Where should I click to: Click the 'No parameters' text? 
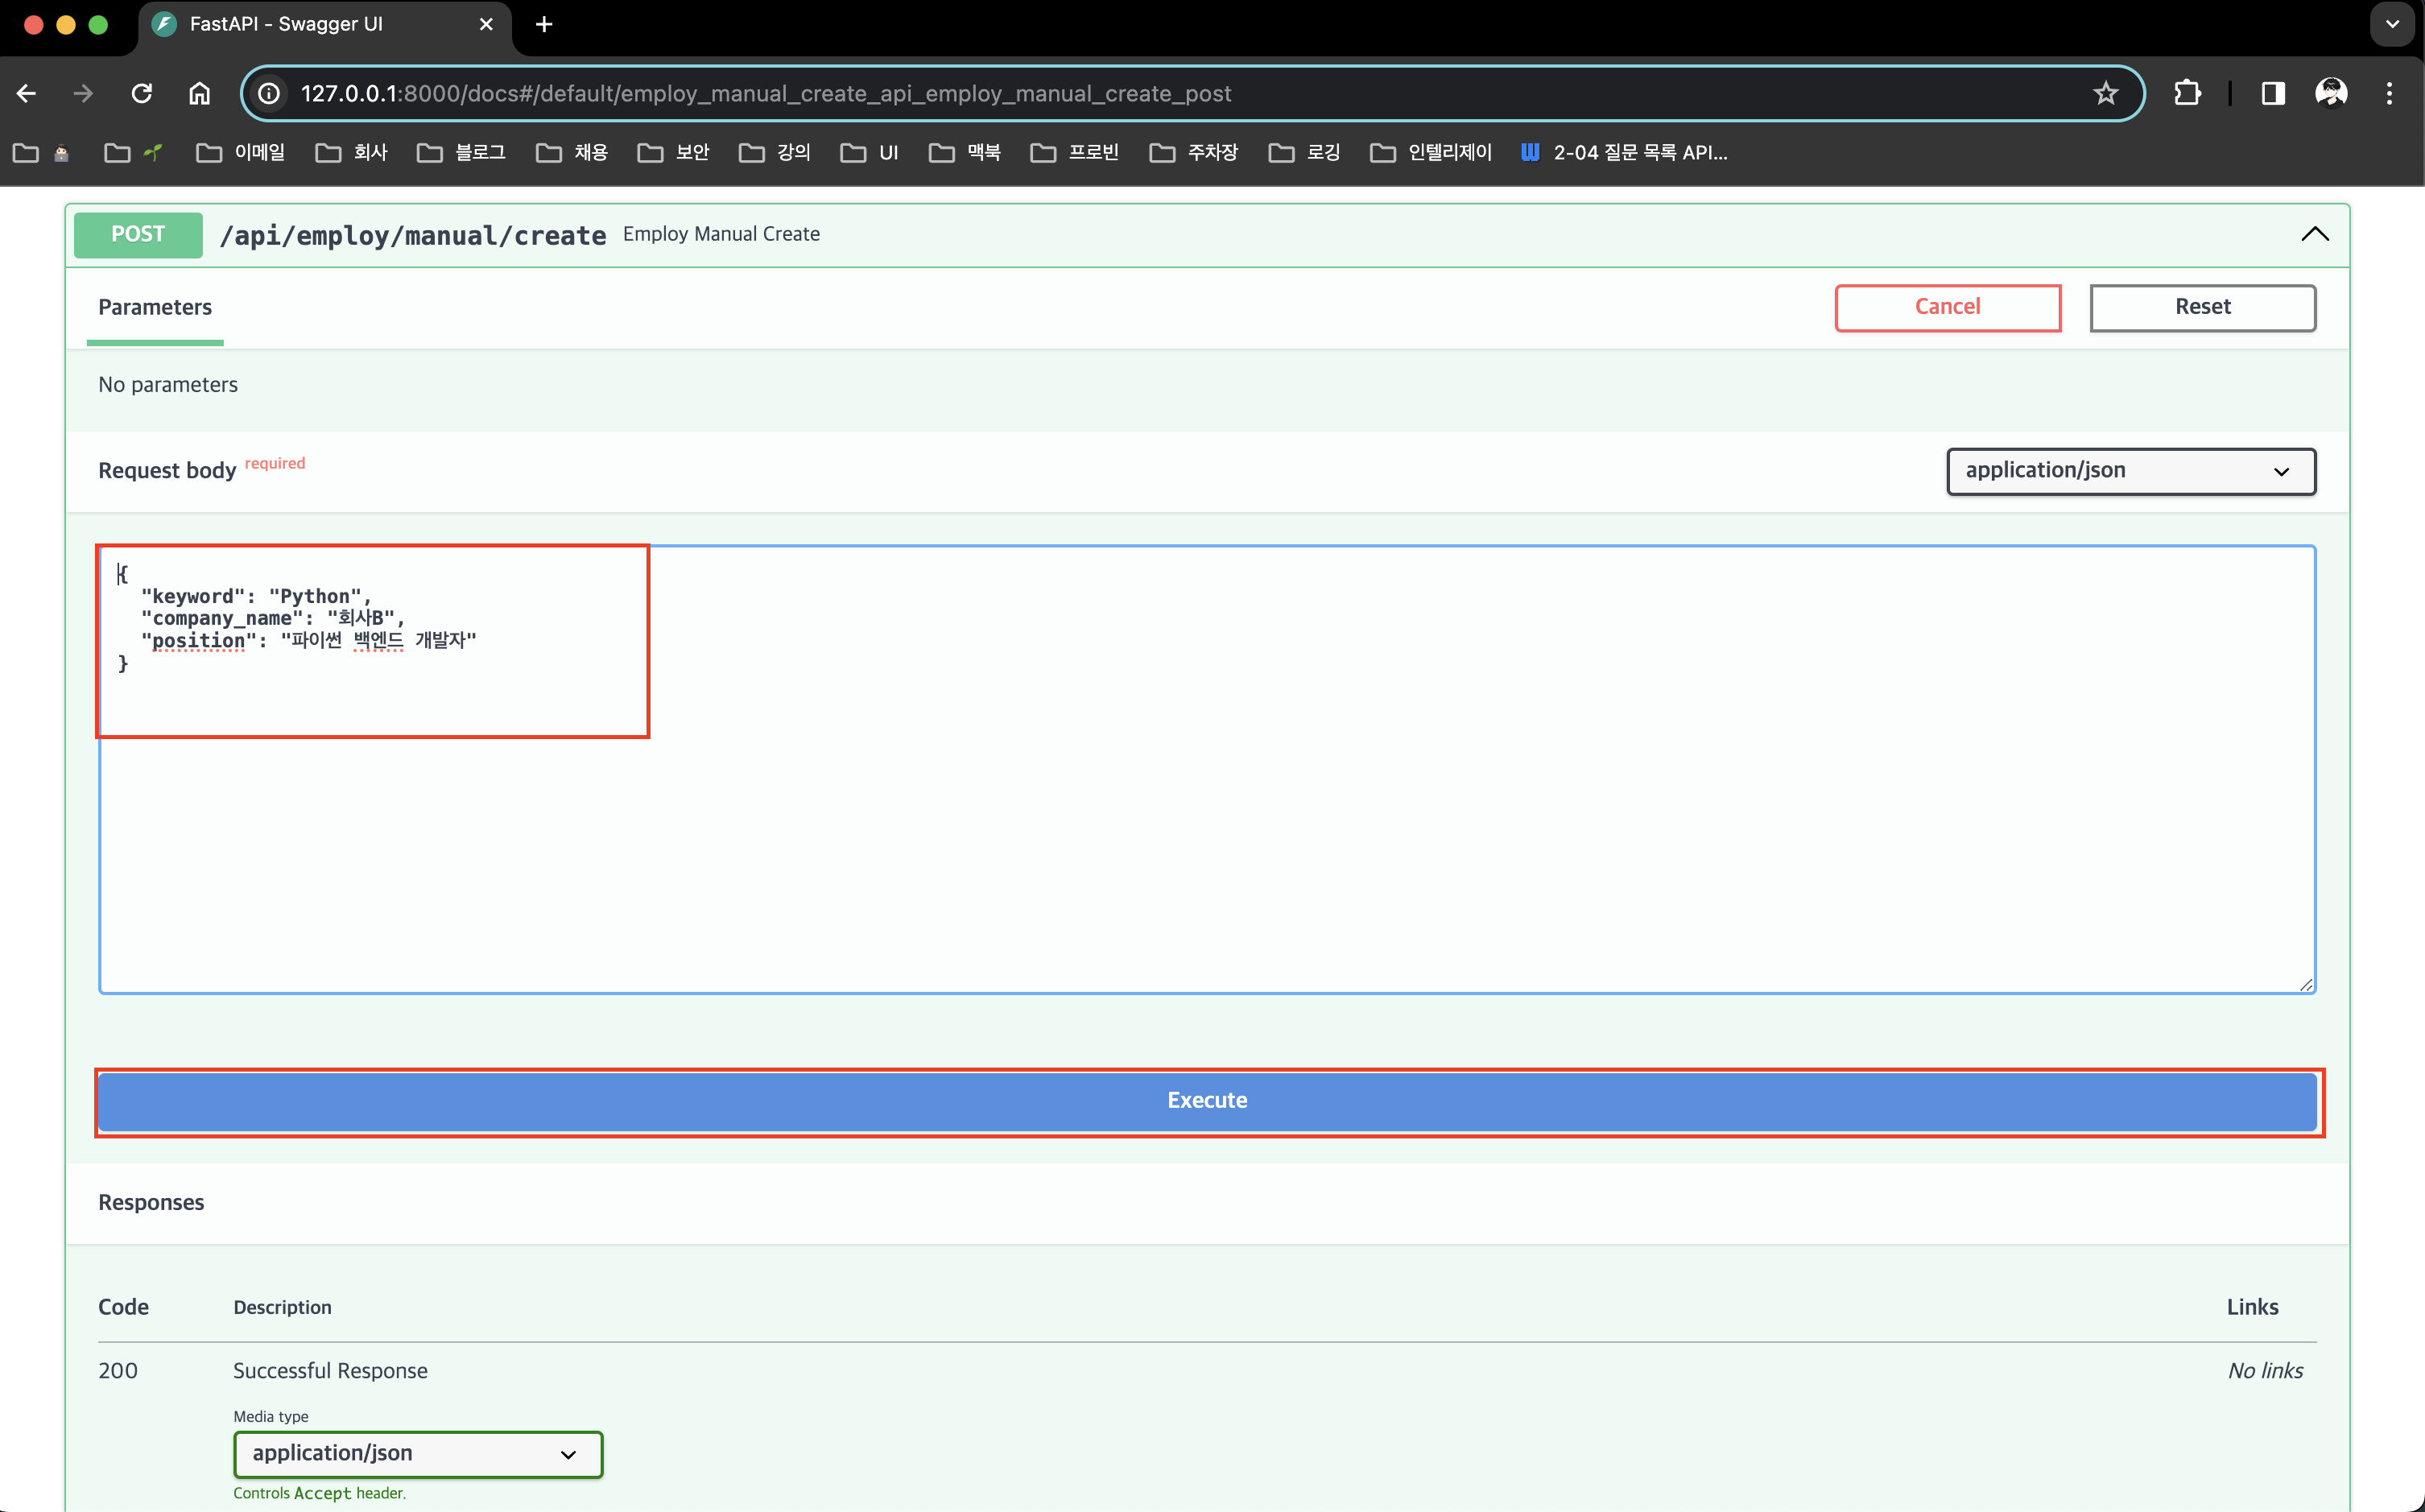click(x=168, y=385)
